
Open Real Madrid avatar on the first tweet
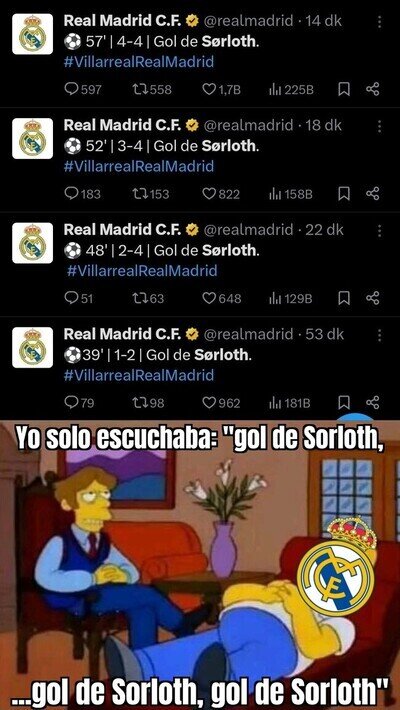32,34
